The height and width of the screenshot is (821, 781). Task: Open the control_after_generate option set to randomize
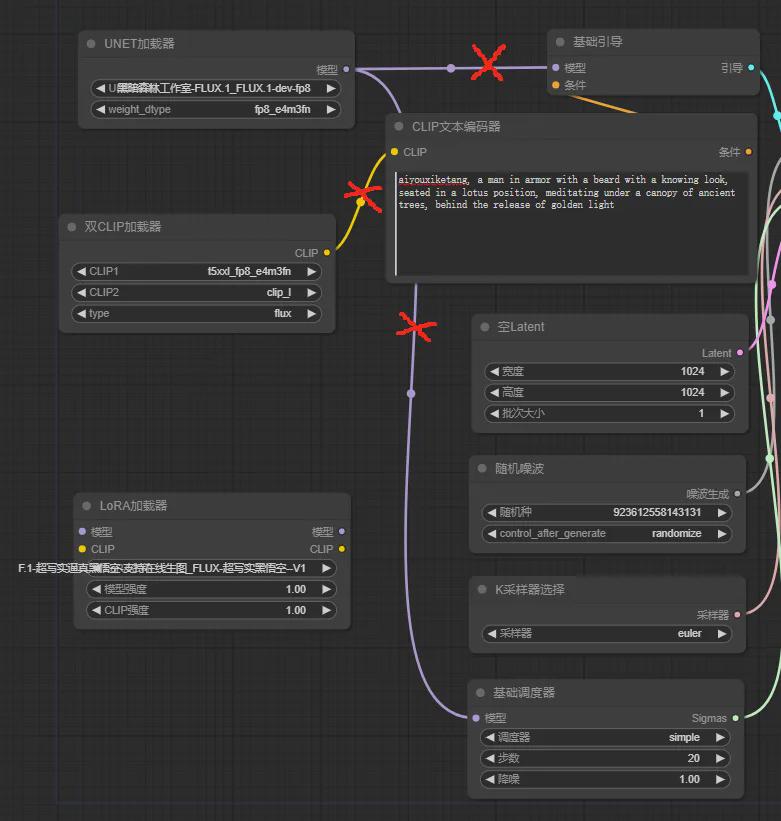pyautogui.click(x=608, y=533)
